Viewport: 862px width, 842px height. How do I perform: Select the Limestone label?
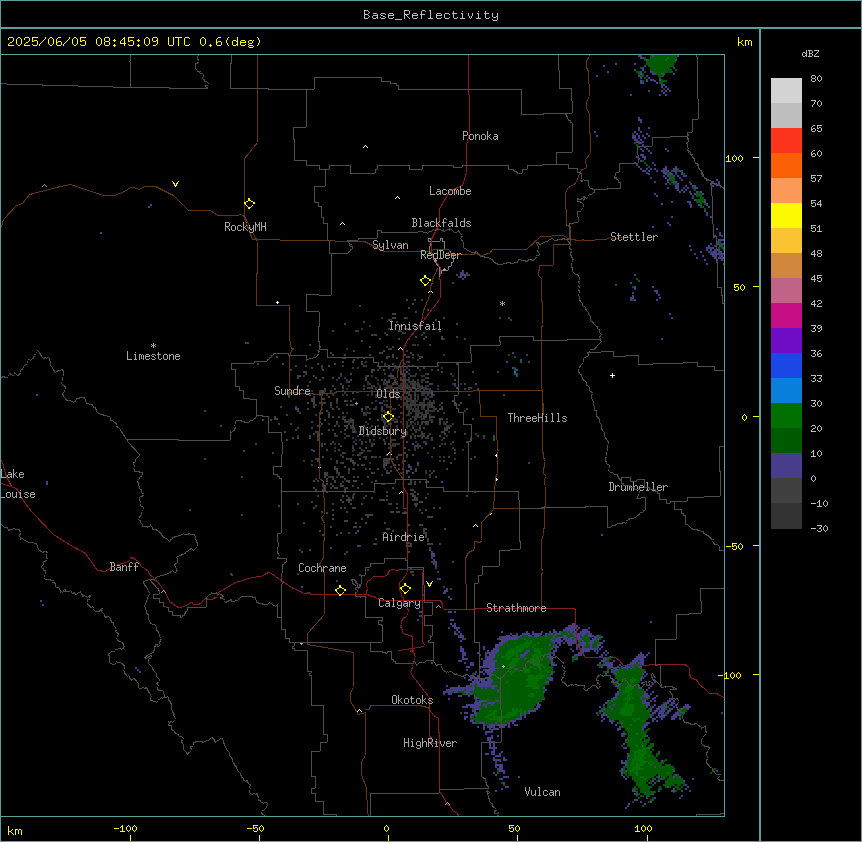(x=153, y=356)
